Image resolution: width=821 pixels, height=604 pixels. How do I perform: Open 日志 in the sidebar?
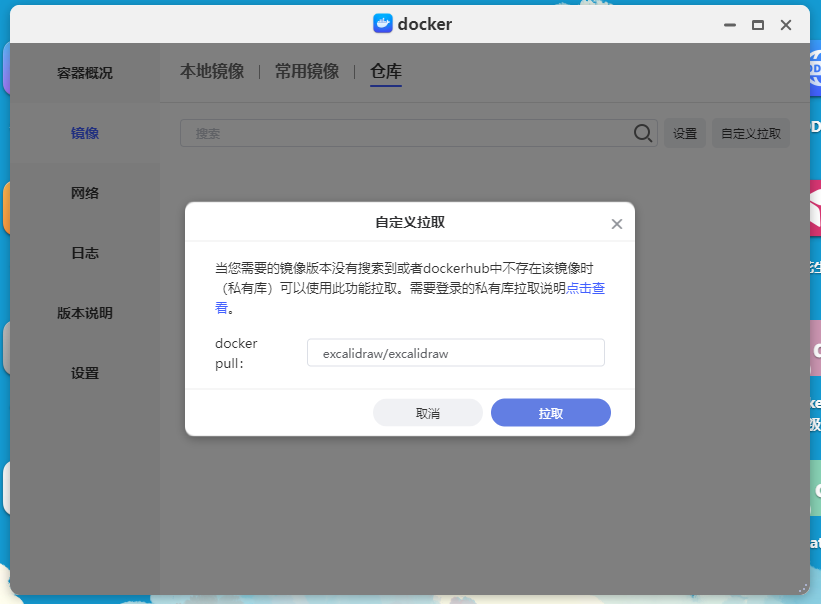pyautogui.click(x=85, y=253)
